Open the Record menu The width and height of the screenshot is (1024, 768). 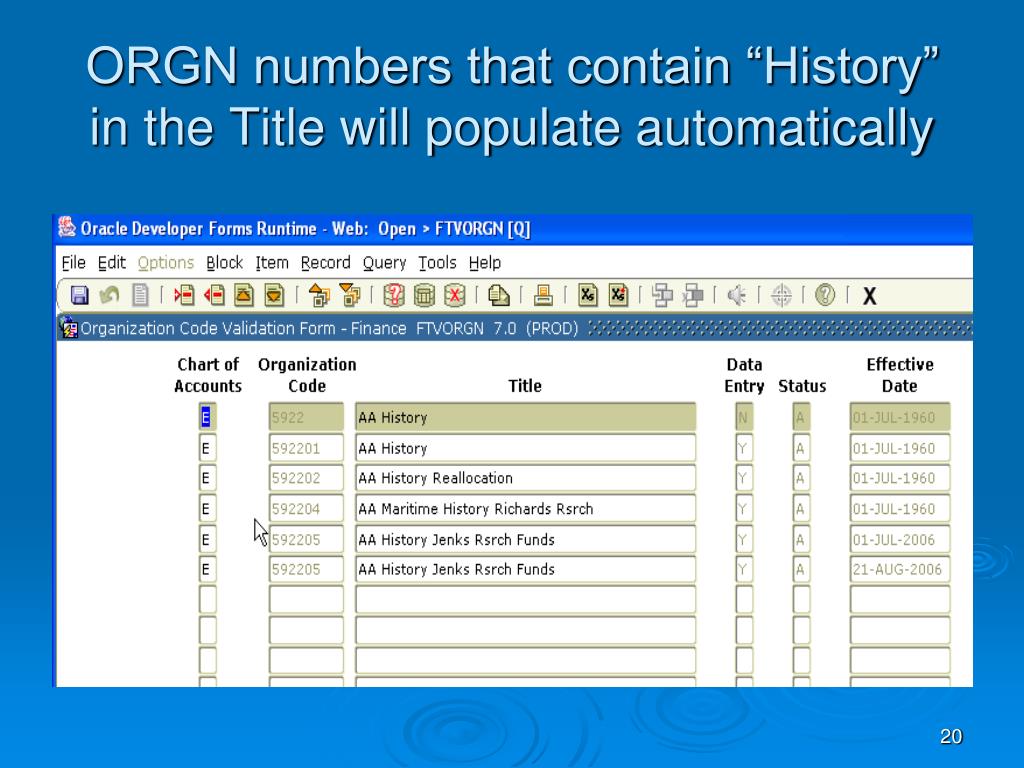point(326,263)
